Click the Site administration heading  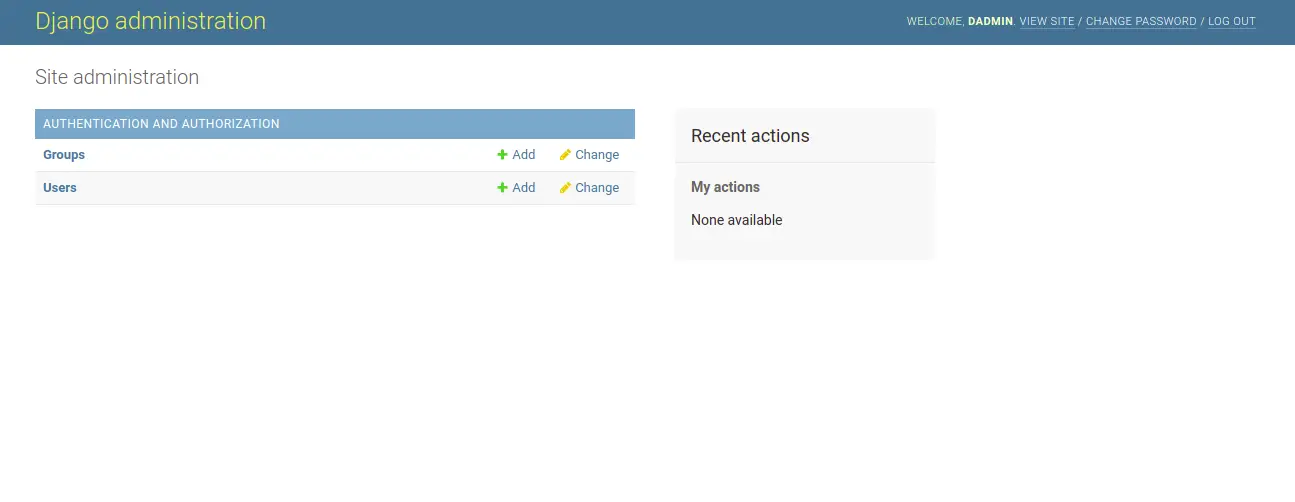point(117,77)
